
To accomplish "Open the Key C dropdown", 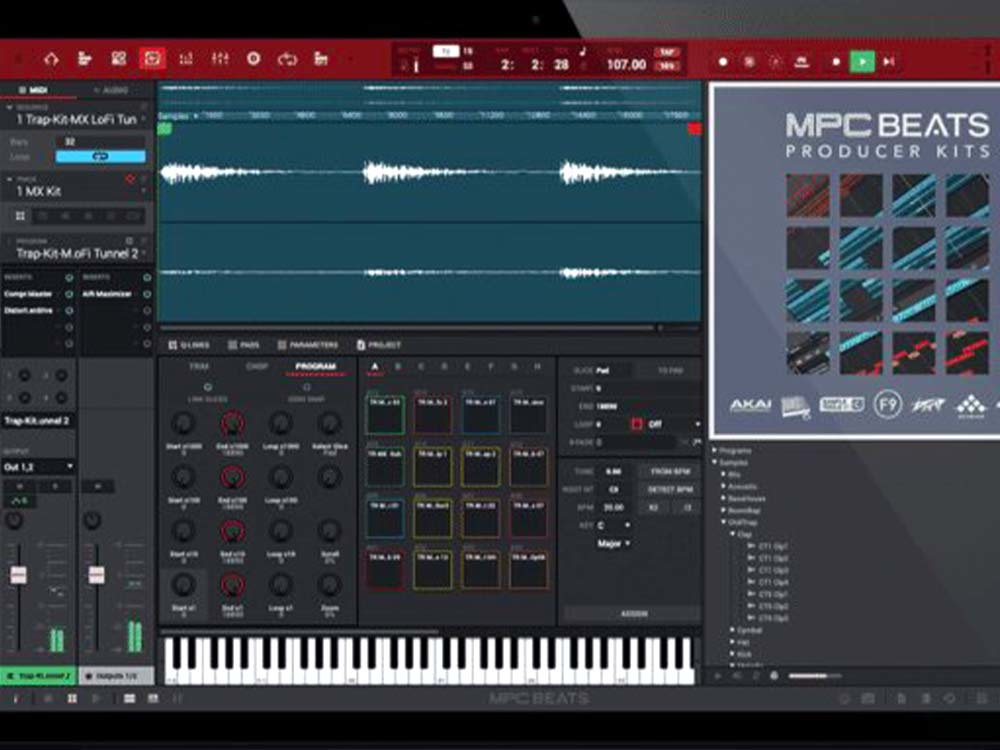I will coord(614,525).
